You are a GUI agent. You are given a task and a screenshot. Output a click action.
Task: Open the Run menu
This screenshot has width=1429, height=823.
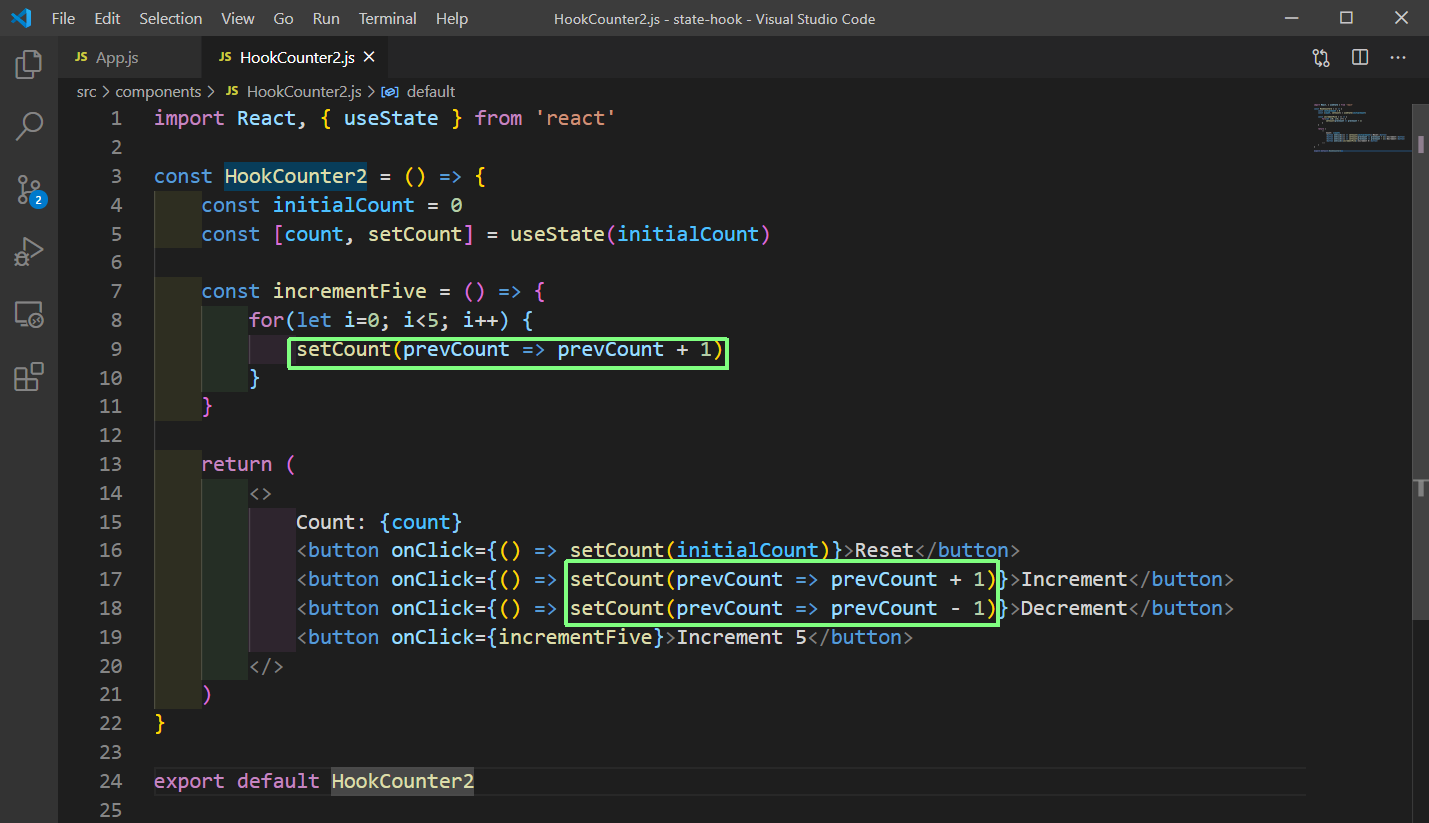click(326, 18)
